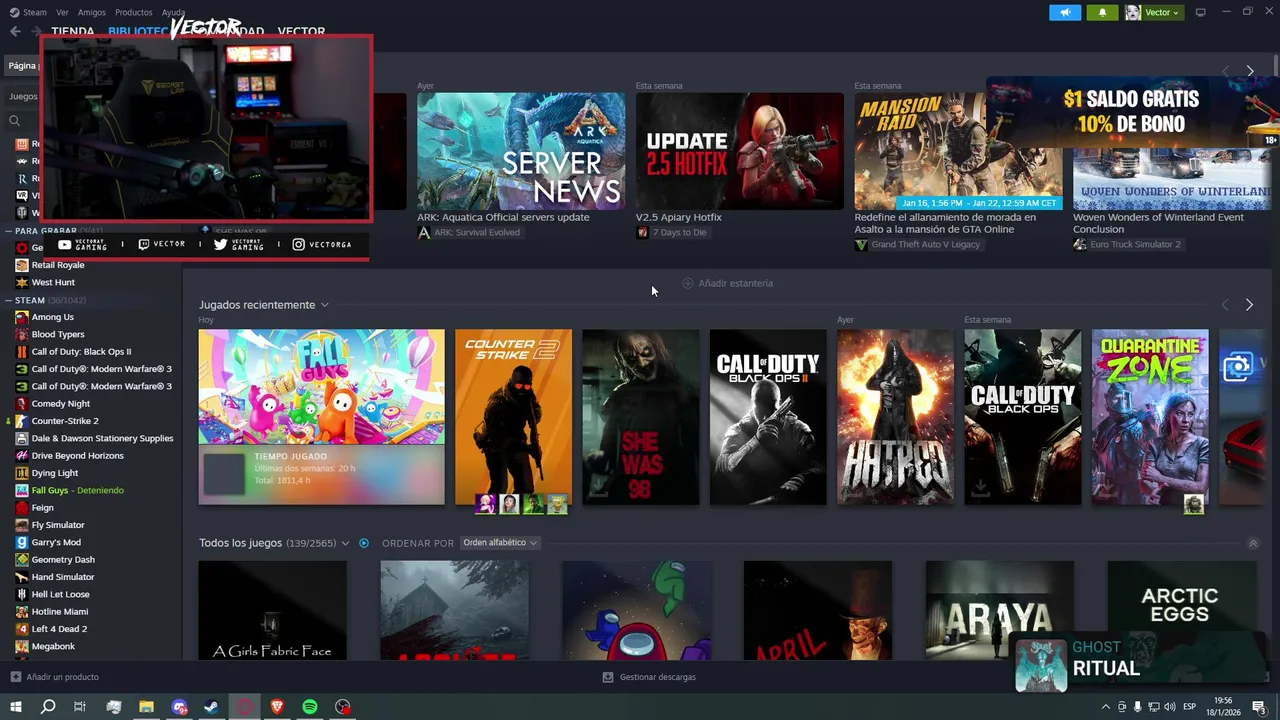Viewport: 1280px width, 720px height.
Task: Click Hotline Miami icon in sidebar
Action: tap(22, 611)
